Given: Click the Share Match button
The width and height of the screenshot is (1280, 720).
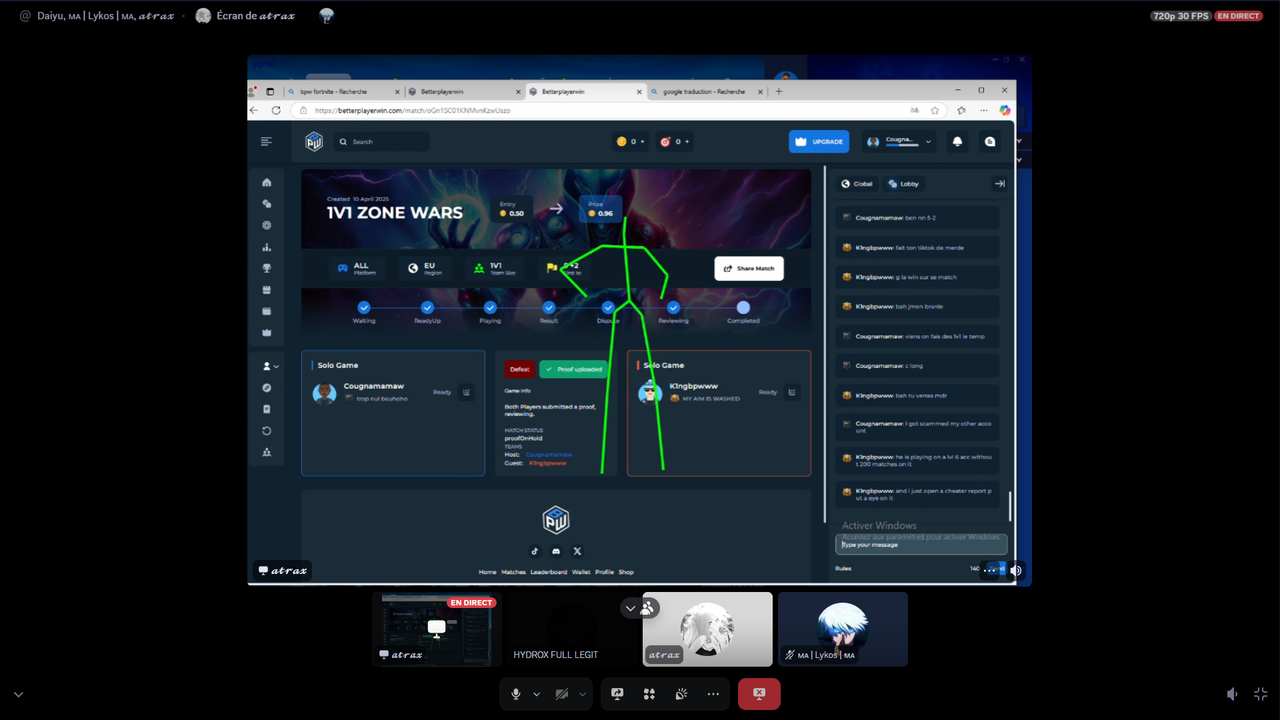Looking at the screenshot, I should tap(749, 268).
